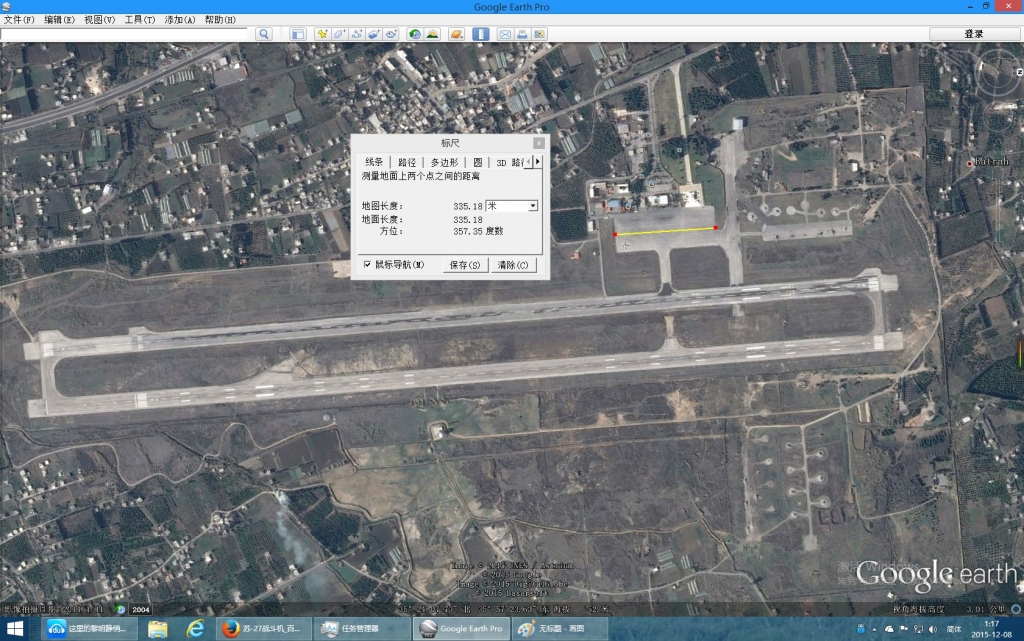Show historical imagery with the clock icon

pyautogui.click(x=415, y=34)
